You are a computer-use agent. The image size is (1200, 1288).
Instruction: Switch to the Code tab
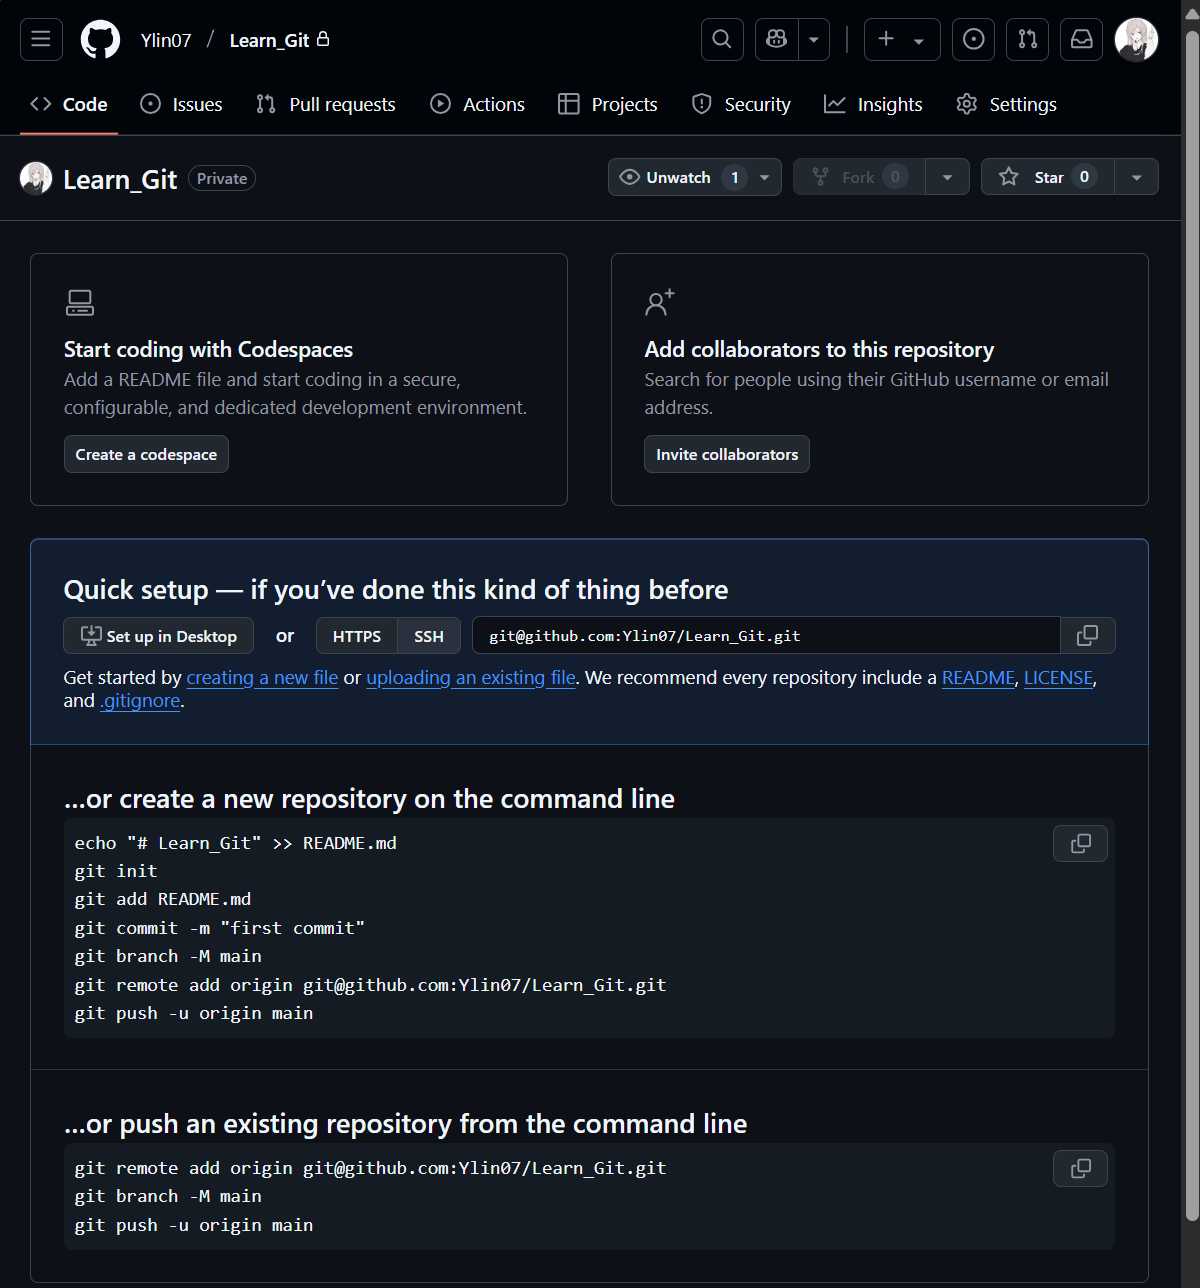pyautogui.click(x=69, y=104)
